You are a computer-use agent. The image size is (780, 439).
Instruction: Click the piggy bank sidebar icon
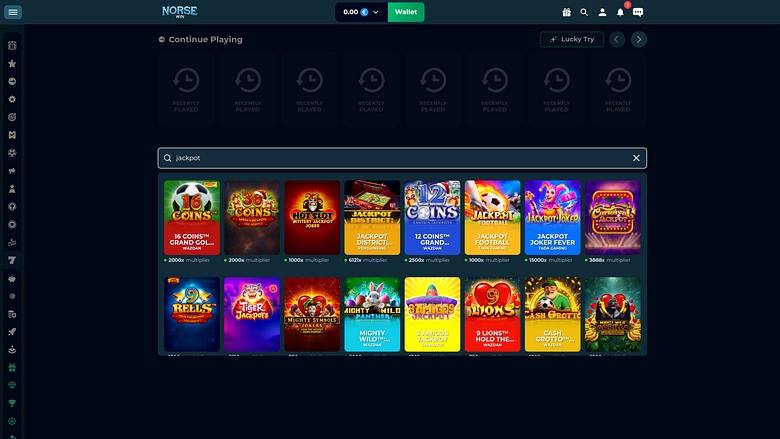click(12, 278)
